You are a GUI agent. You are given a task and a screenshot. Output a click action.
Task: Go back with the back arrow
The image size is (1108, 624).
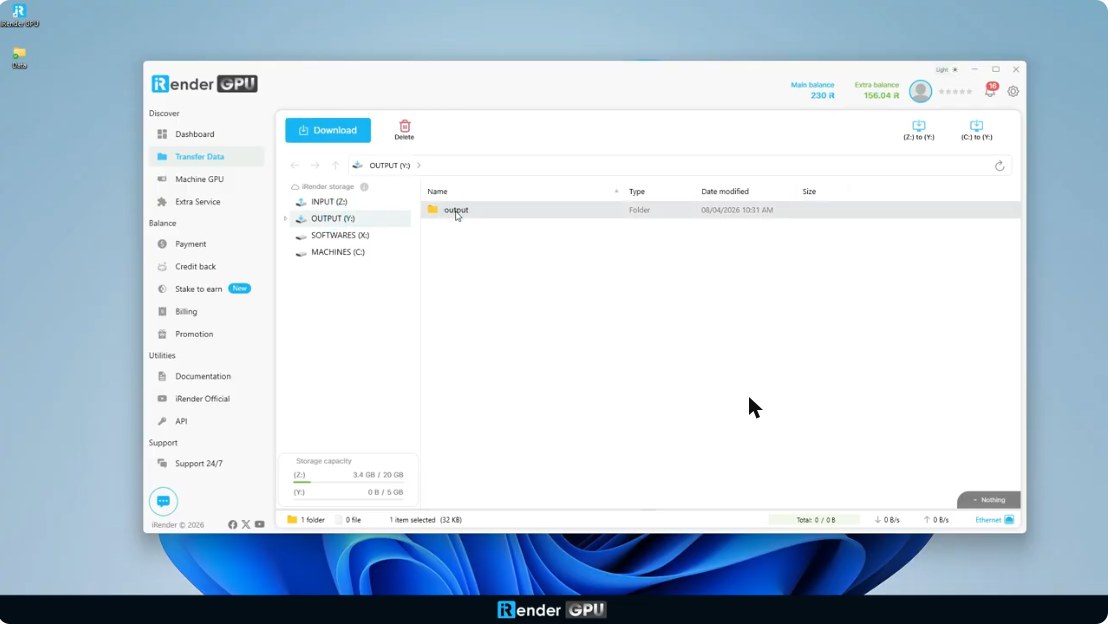295,165
